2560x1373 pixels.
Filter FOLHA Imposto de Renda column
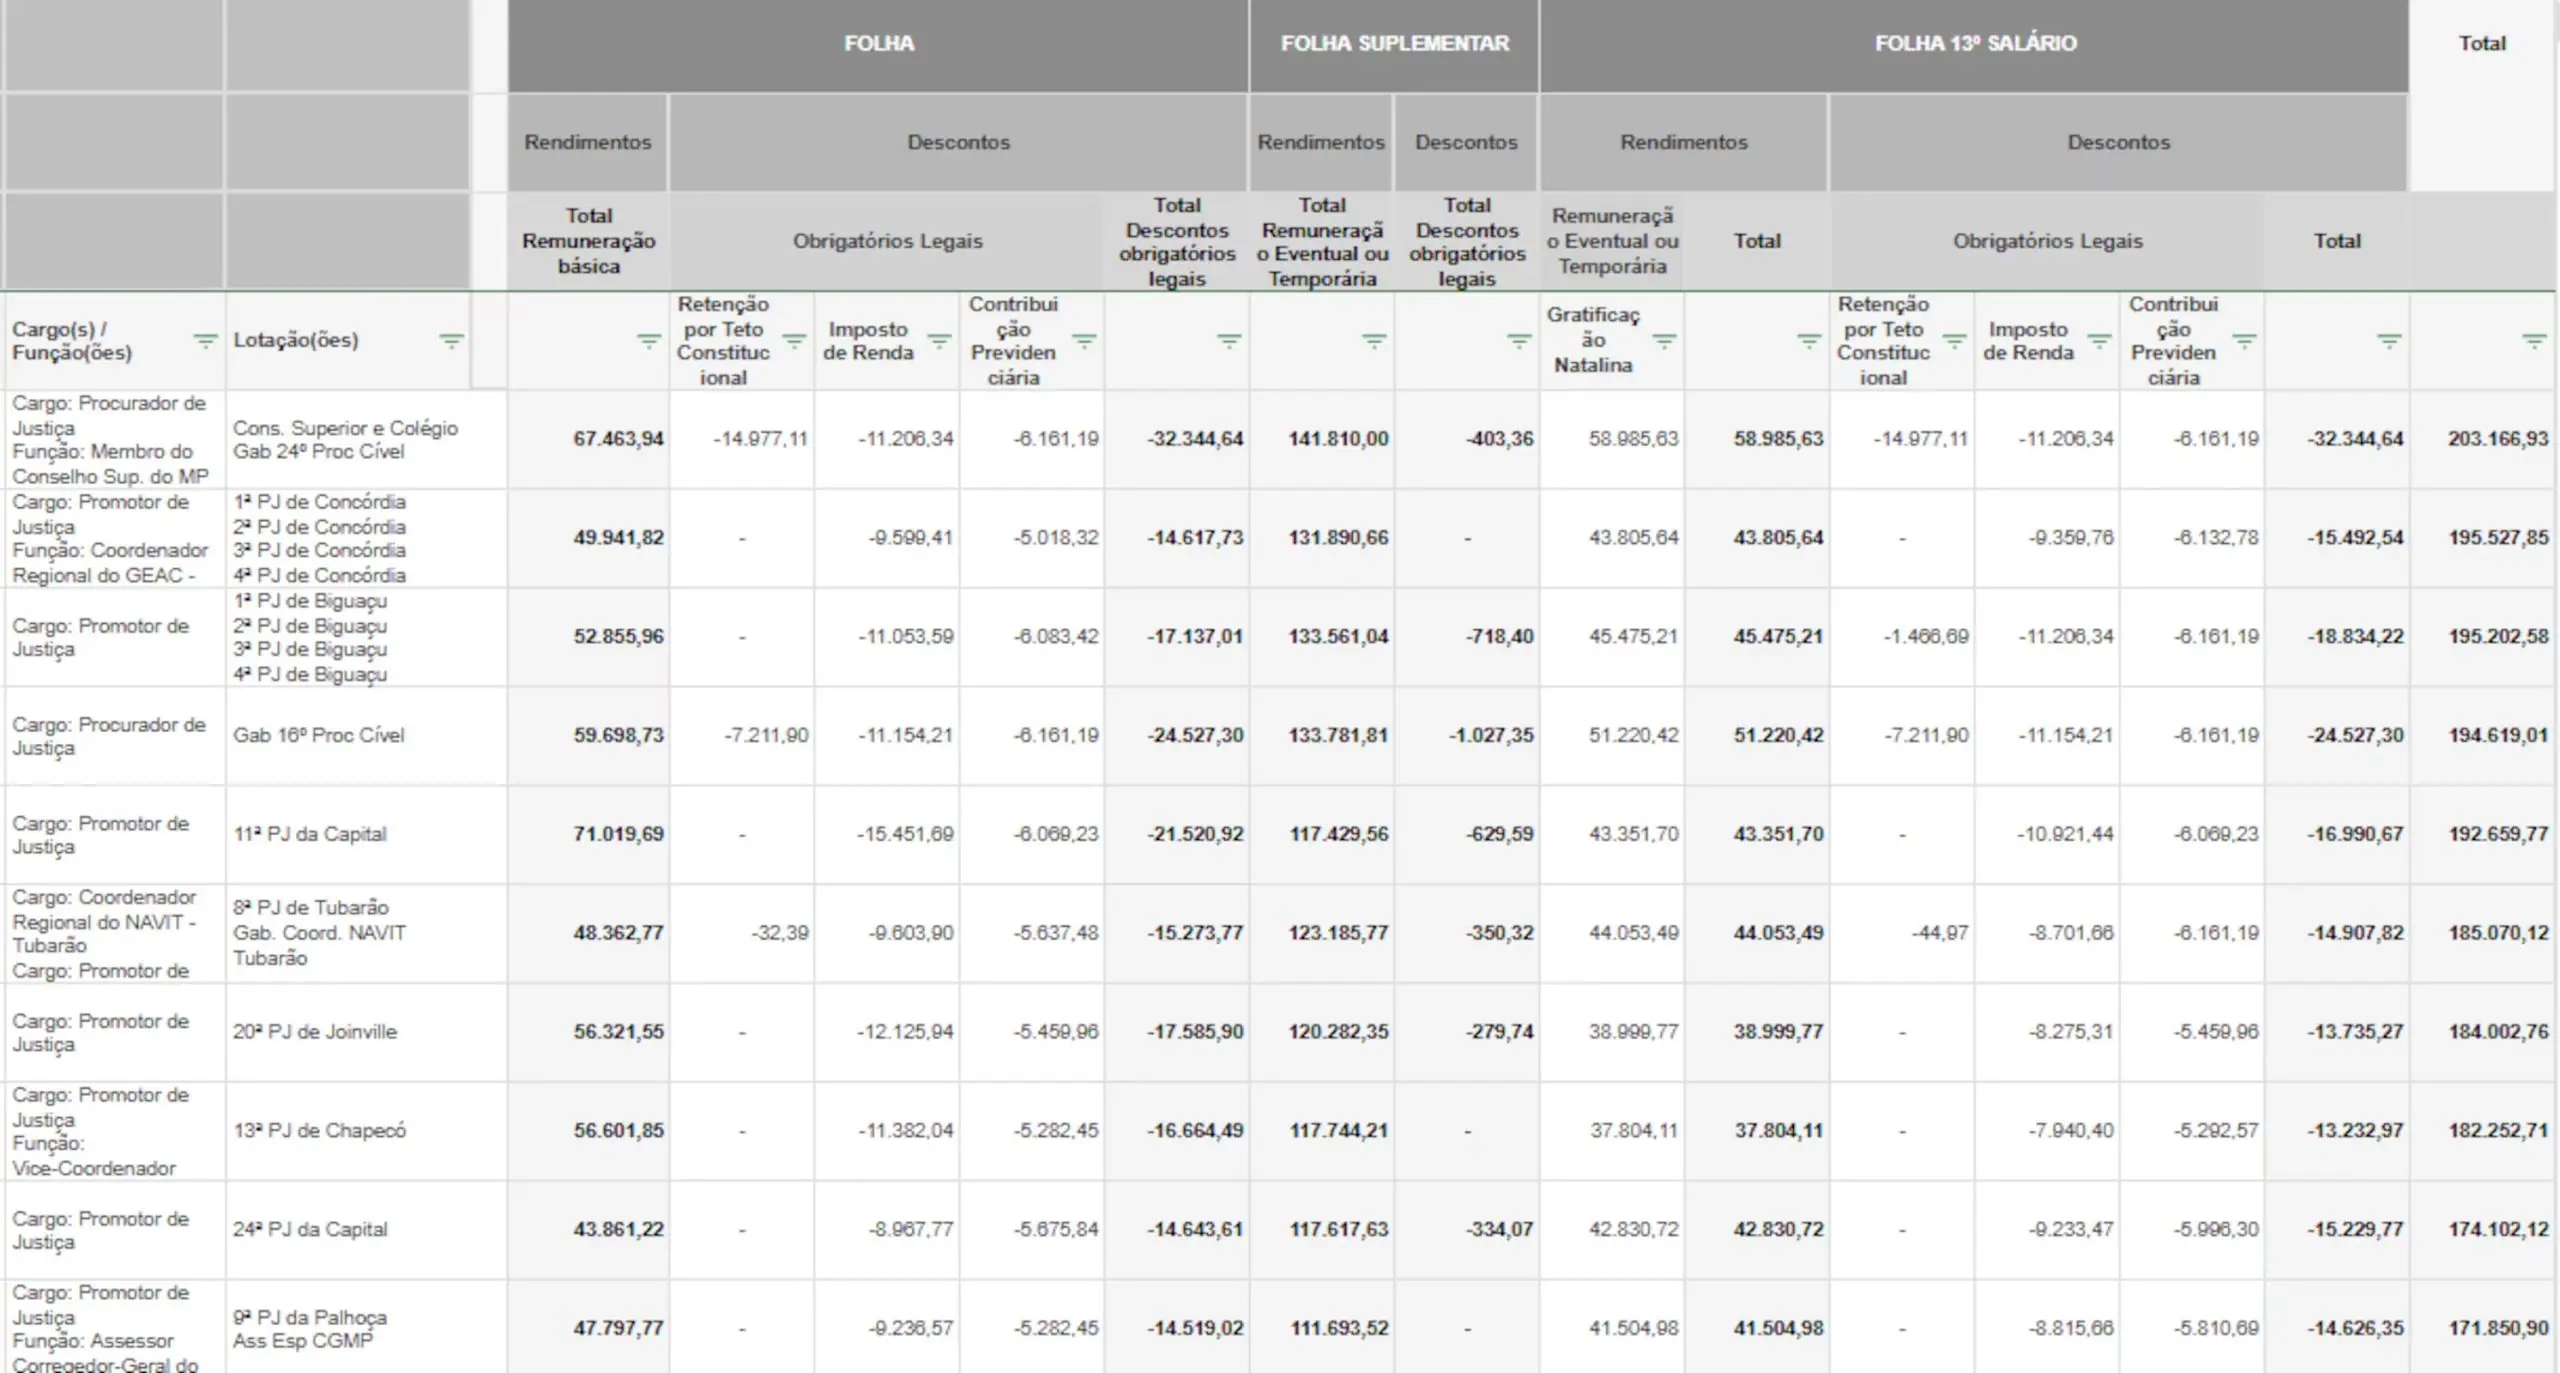(x=939, y=341)
